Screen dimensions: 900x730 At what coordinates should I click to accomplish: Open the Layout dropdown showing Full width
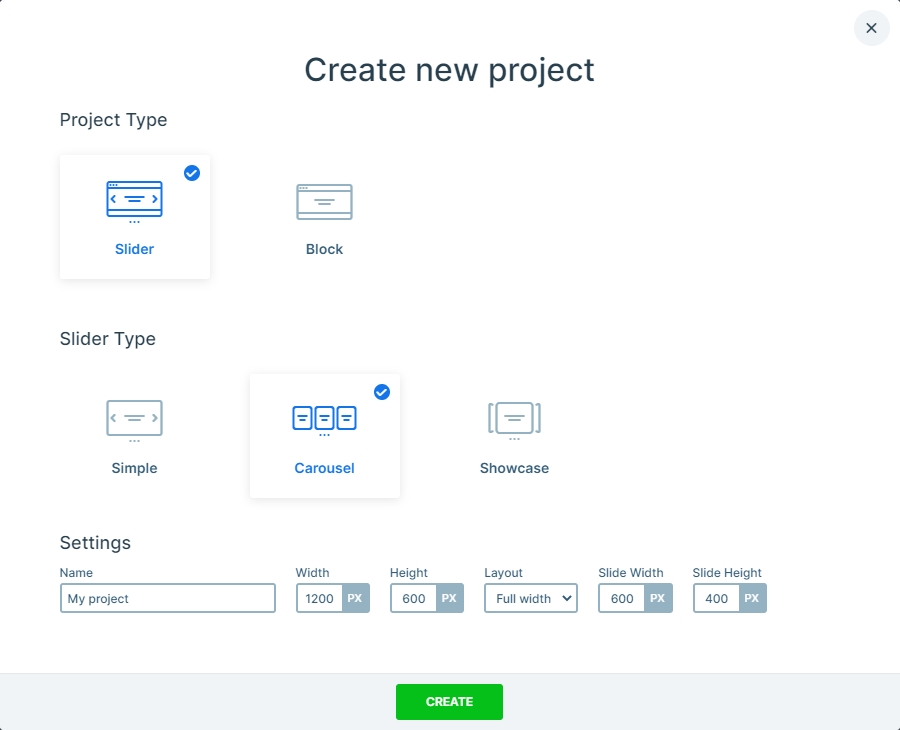point(531,598)
